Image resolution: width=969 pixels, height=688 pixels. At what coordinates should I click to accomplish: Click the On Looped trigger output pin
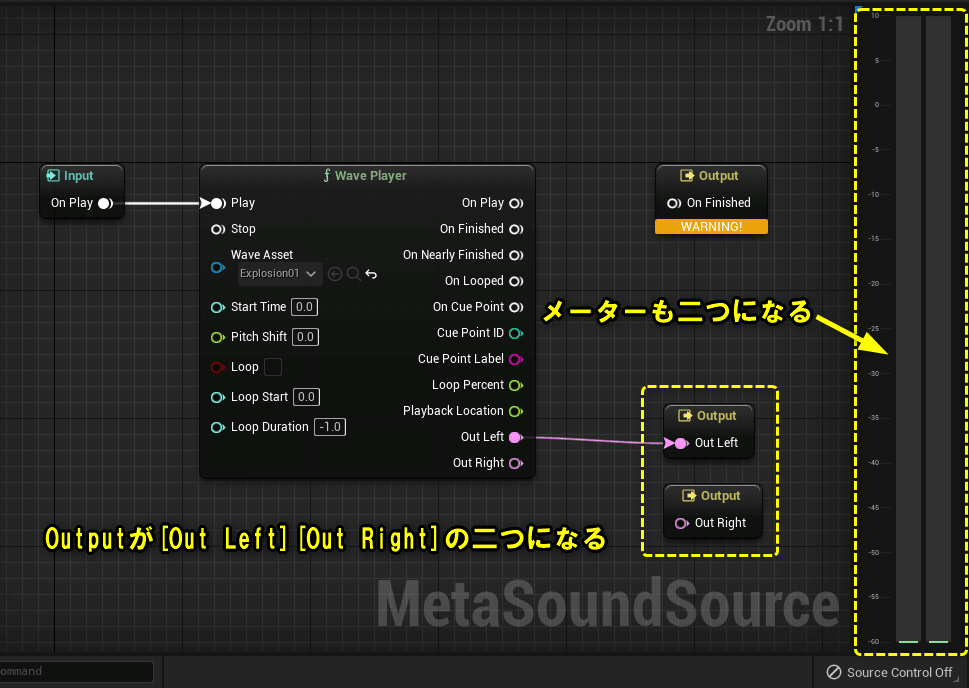coord(516,281)
